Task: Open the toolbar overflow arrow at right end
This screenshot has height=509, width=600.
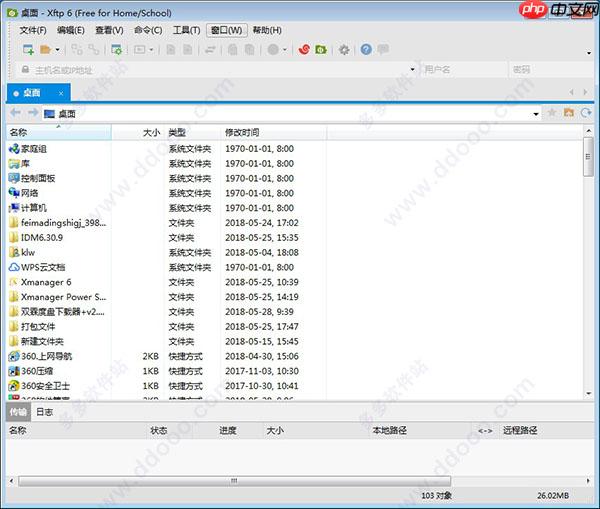Action: point(589,53)
